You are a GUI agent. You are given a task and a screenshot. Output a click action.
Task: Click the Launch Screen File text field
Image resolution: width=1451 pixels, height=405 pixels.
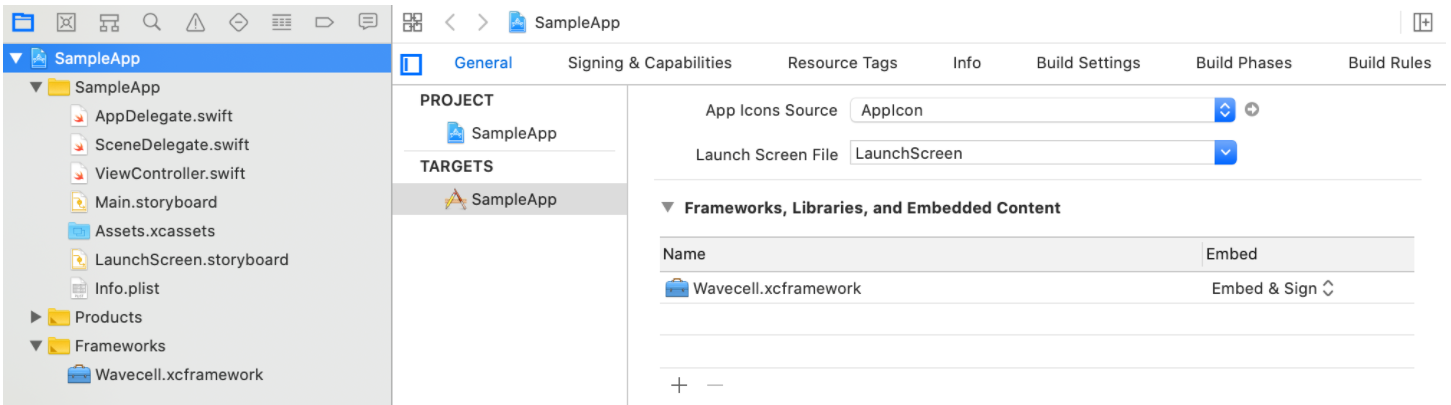1031,153
